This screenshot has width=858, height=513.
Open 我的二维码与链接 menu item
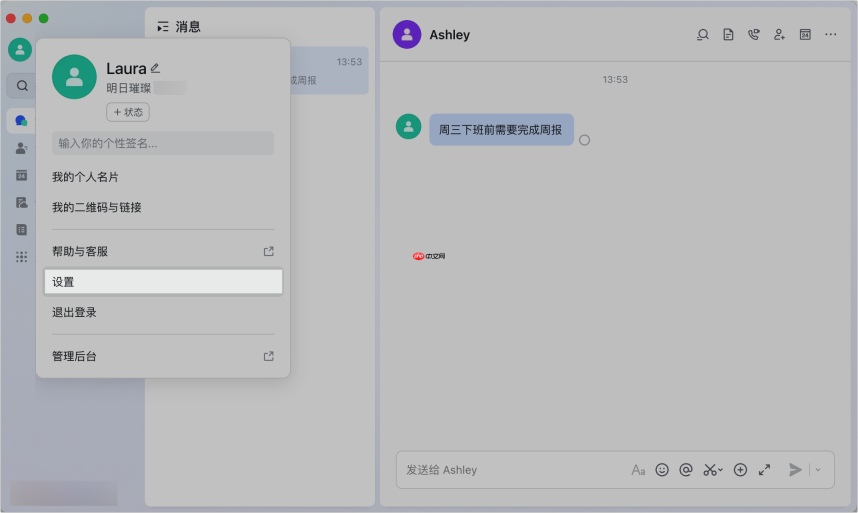pos(163,207)
